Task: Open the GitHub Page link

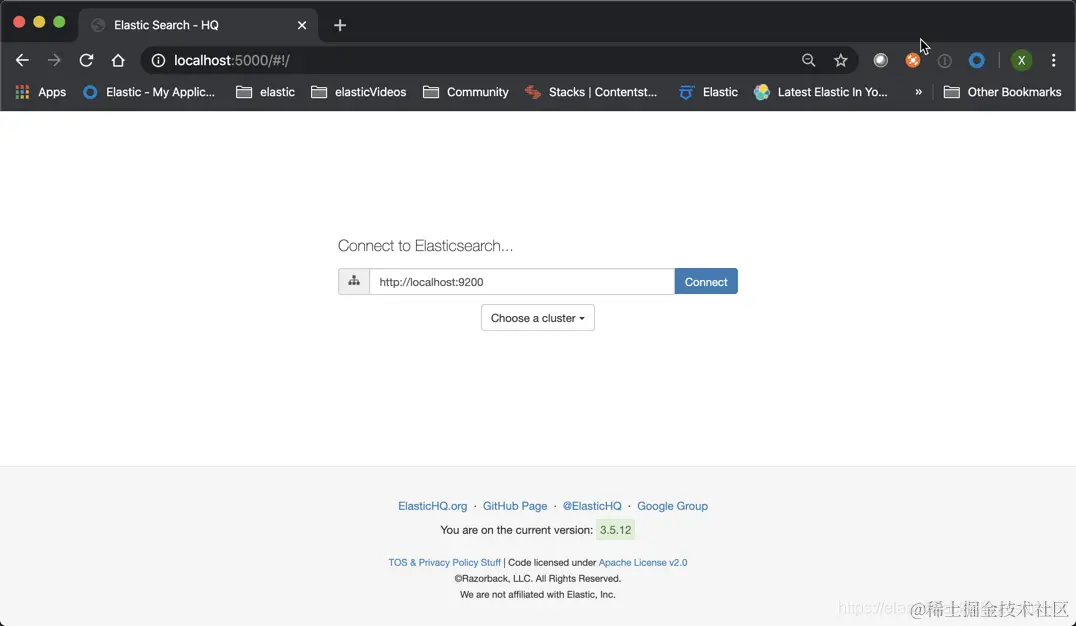Action: click(515, 506)
